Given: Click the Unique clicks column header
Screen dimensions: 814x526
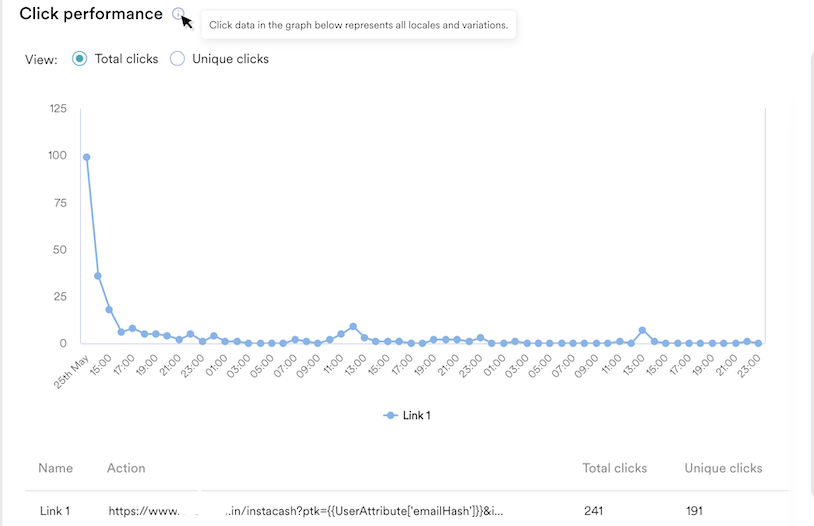Looking at the screenshot, I should pyautogui.click(x=723, y=468).
